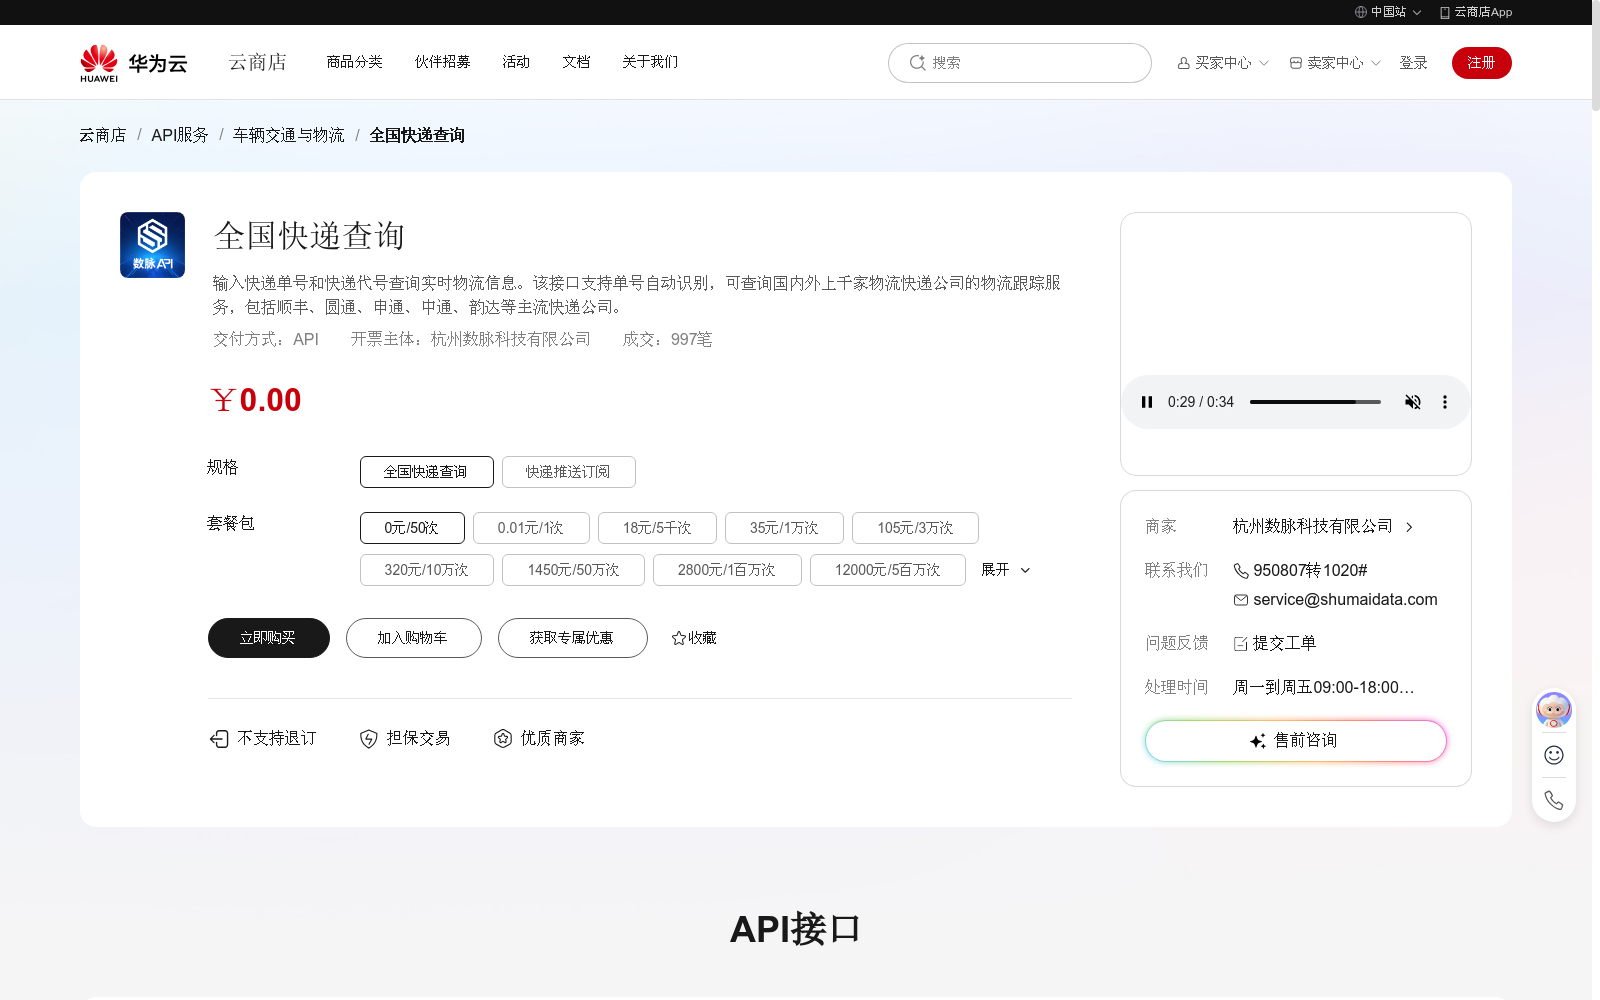The width and height of the screenshot is (1600, 1000).
Task: Choose the 18元/5千次 package
Action: click(657, 528)
